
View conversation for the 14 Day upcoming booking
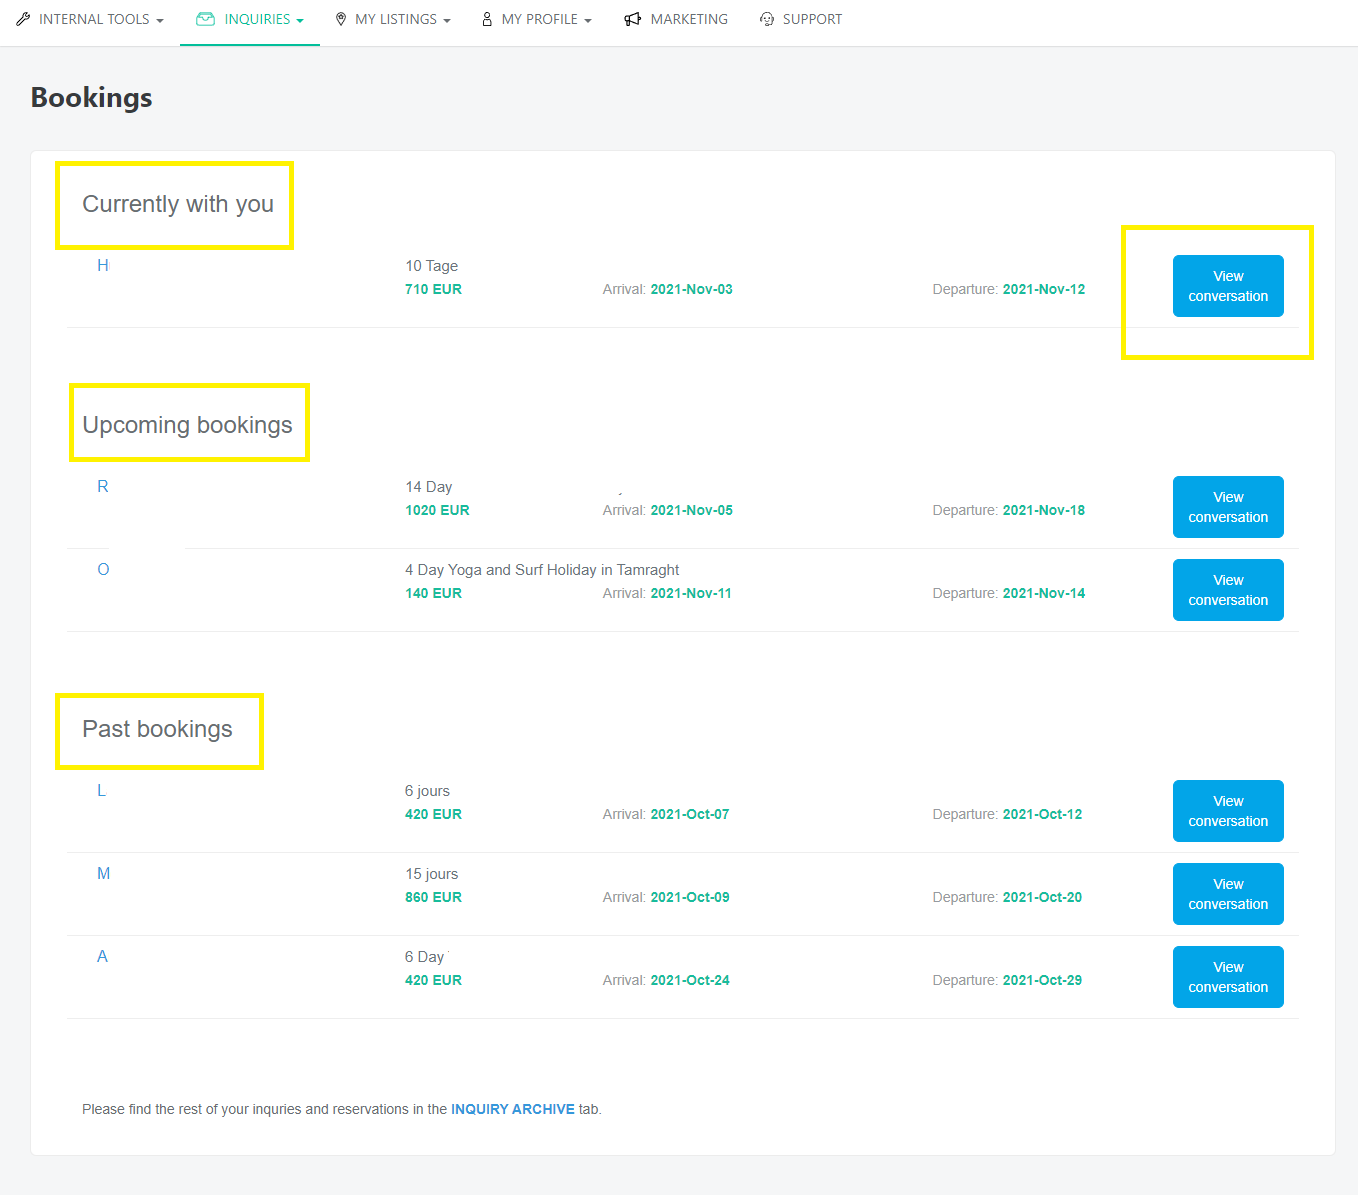click(x=1228, y=507)
